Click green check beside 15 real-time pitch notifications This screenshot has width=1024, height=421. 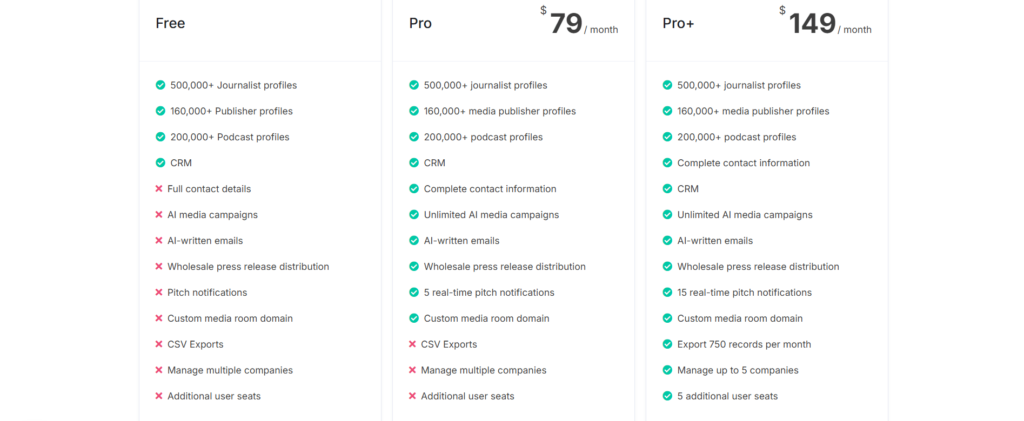click(667, 292)
